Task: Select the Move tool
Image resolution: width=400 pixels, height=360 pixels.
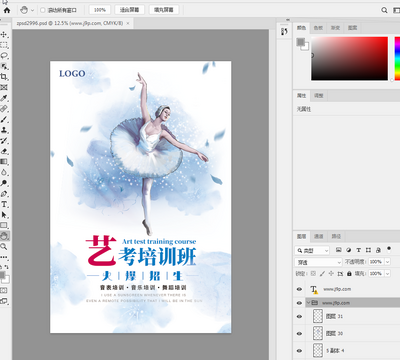Action: point(4,34)
